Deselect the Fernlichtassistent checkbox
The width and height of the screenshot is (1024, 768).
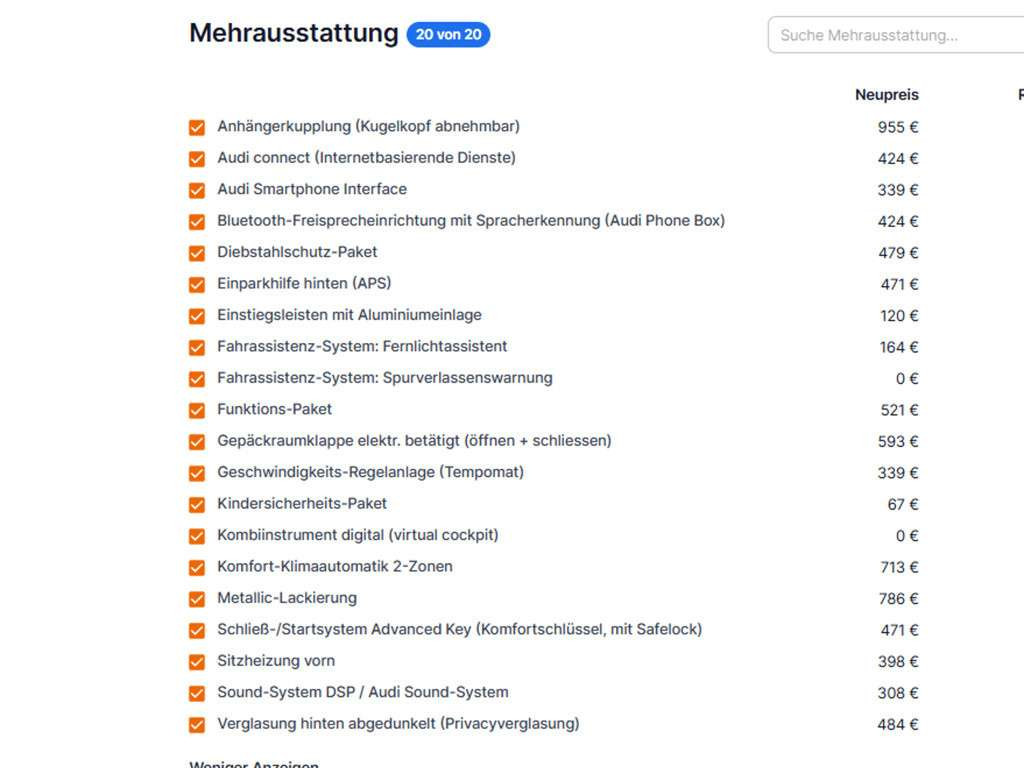[197, 348]
